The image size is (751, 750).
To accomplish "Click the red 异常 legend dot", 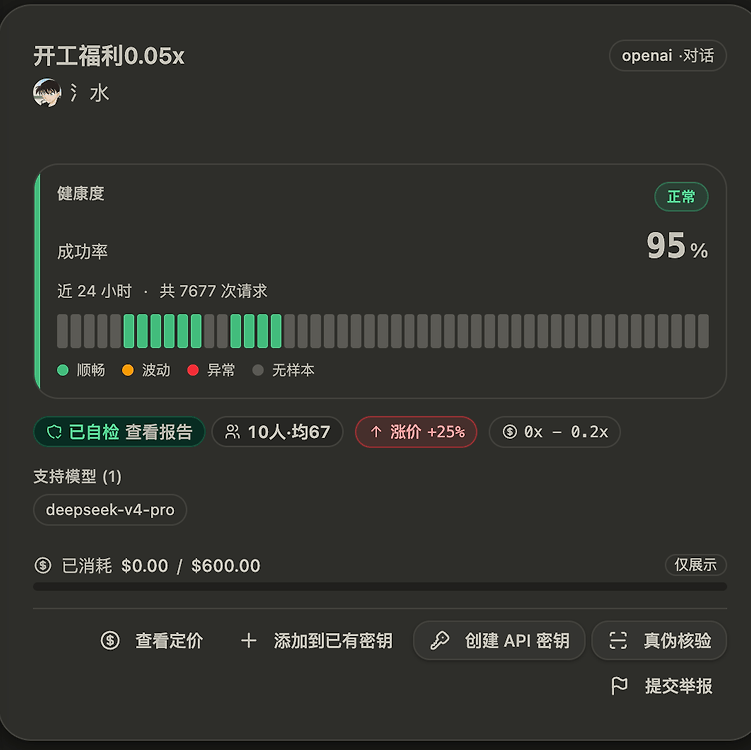I will coord(193,370).
